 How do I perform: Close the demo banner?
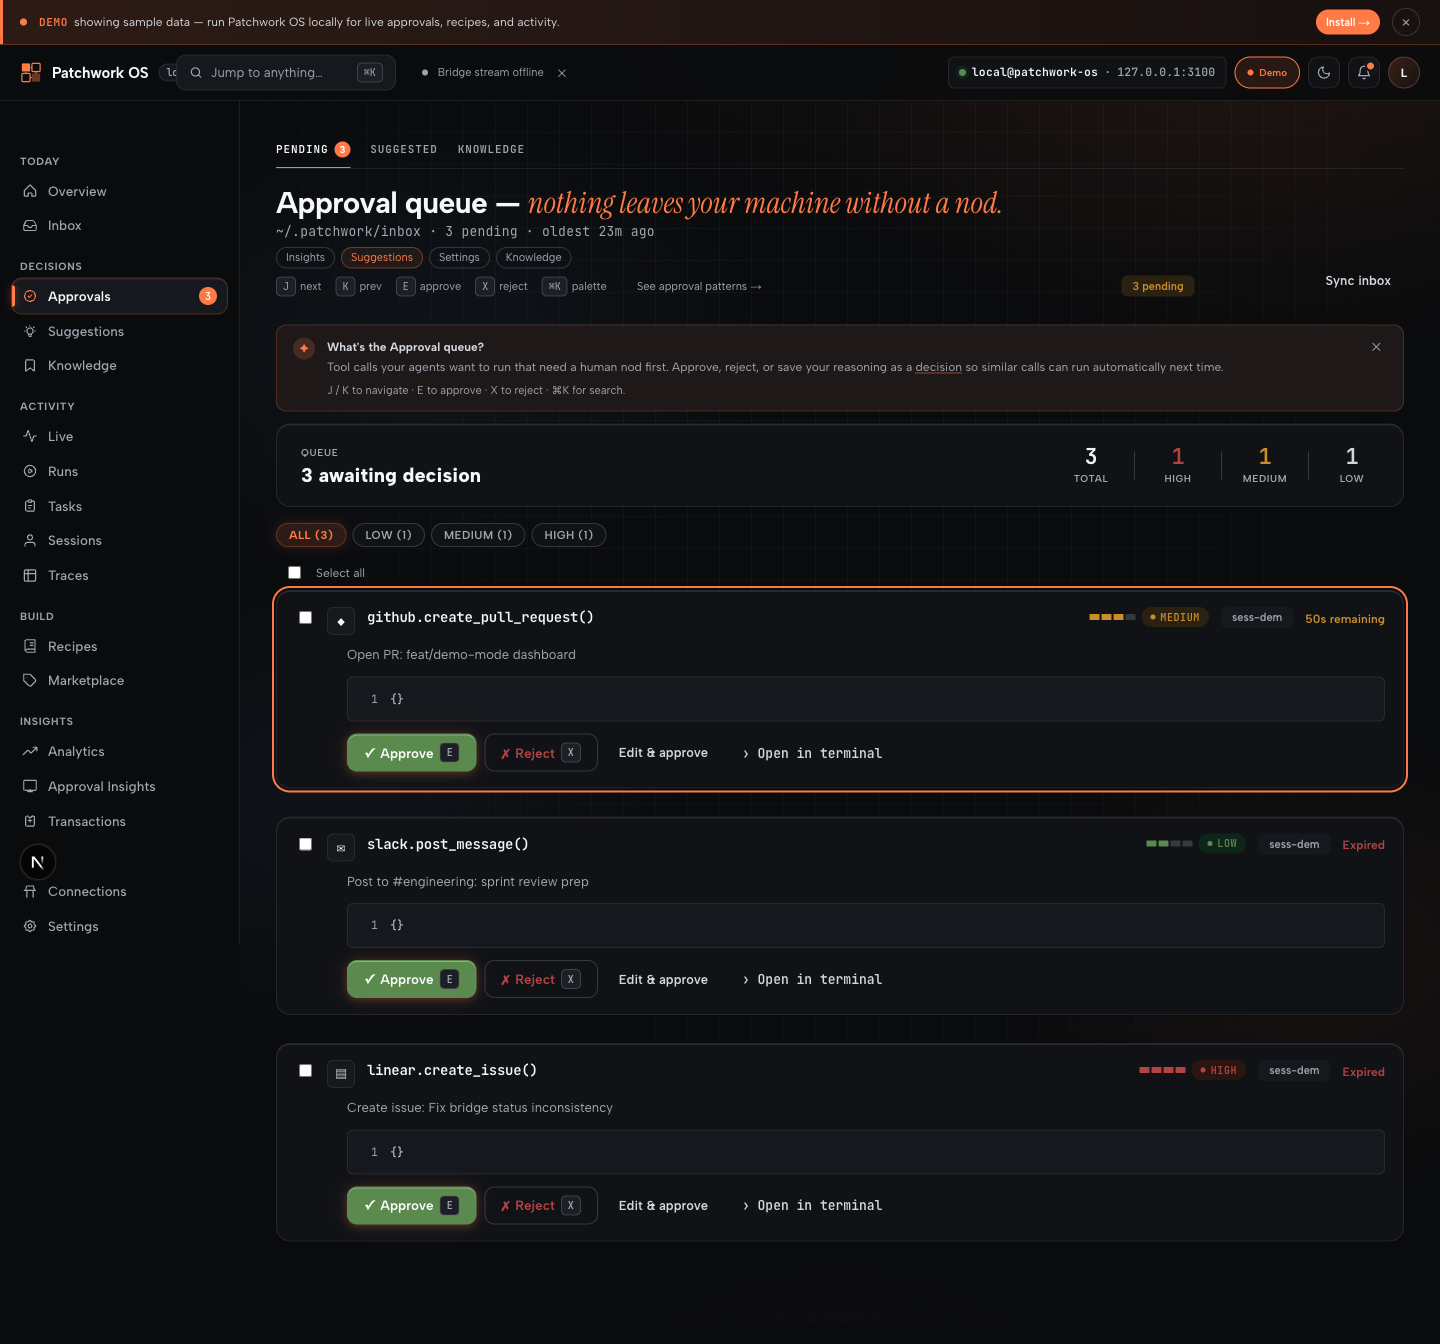[x=1406, y=22]
